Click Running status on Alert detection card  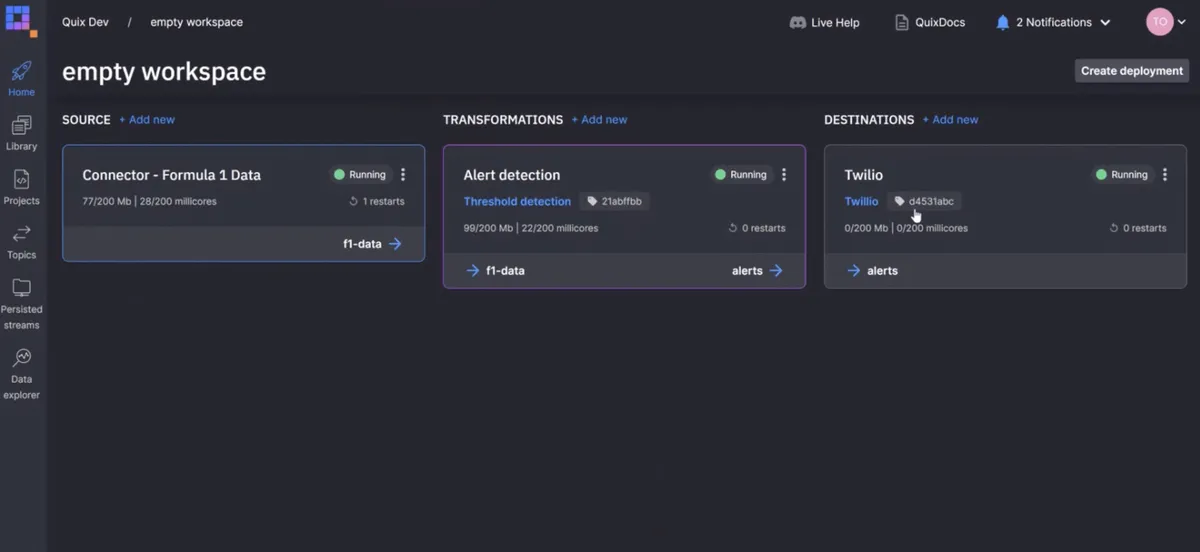click(x=741, y=175)
